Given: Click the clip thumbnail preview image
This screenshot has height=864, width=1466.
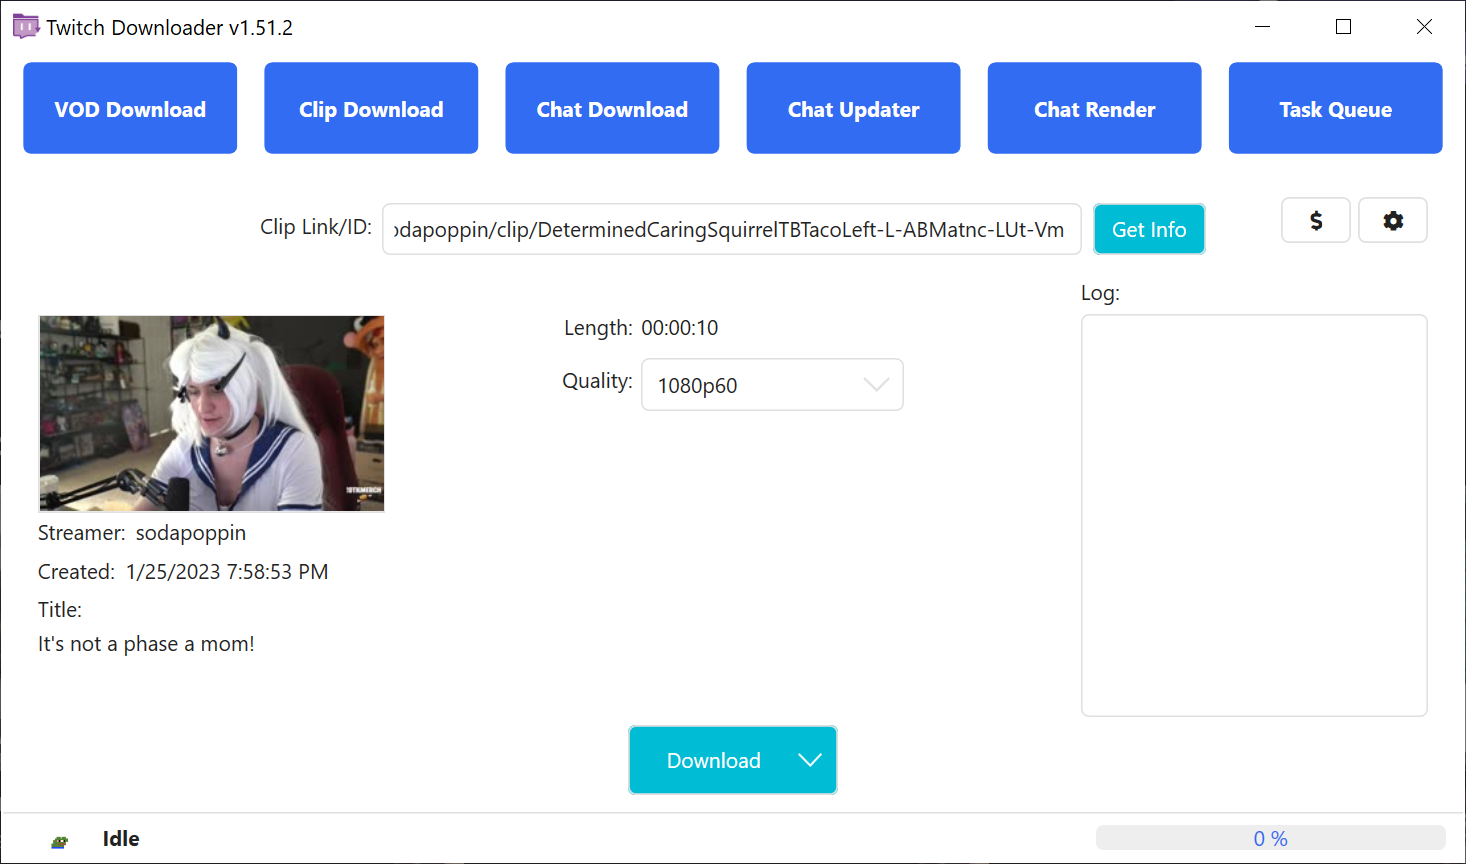Looking at the screenshot, I should coord(211,413).
